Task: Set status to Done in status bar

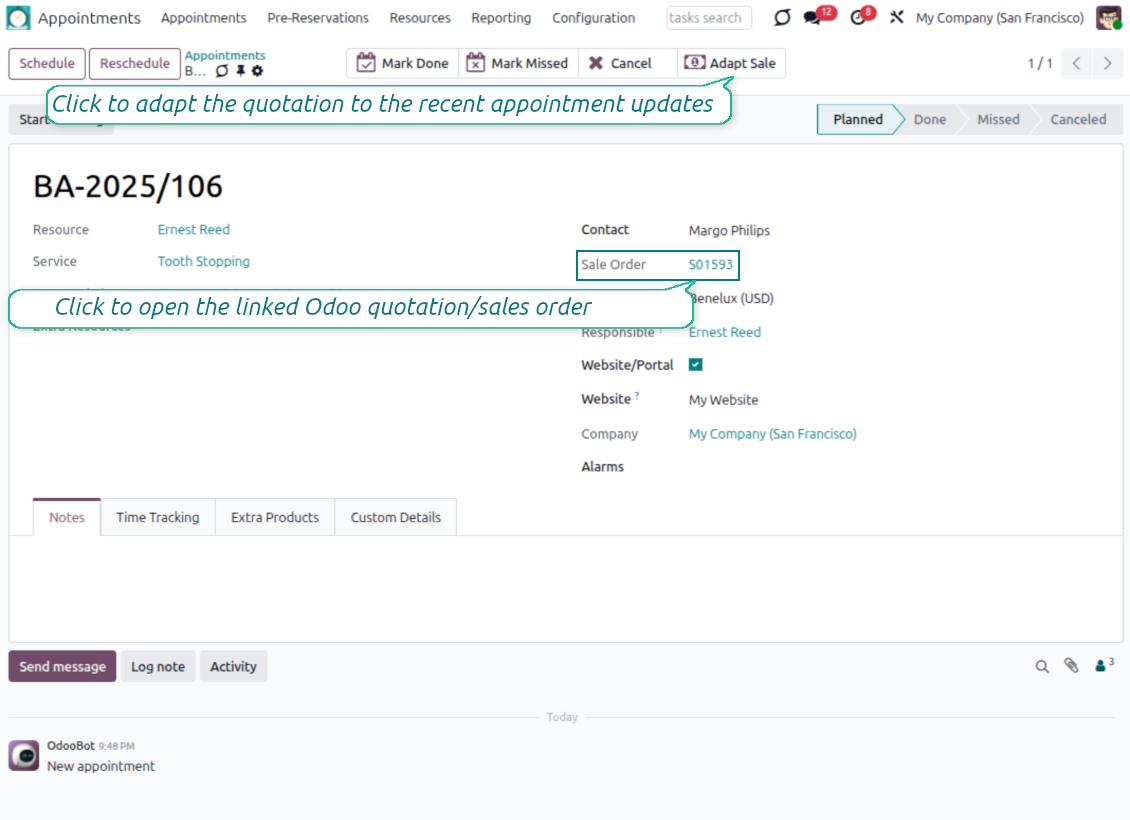Action: (929, 119)
